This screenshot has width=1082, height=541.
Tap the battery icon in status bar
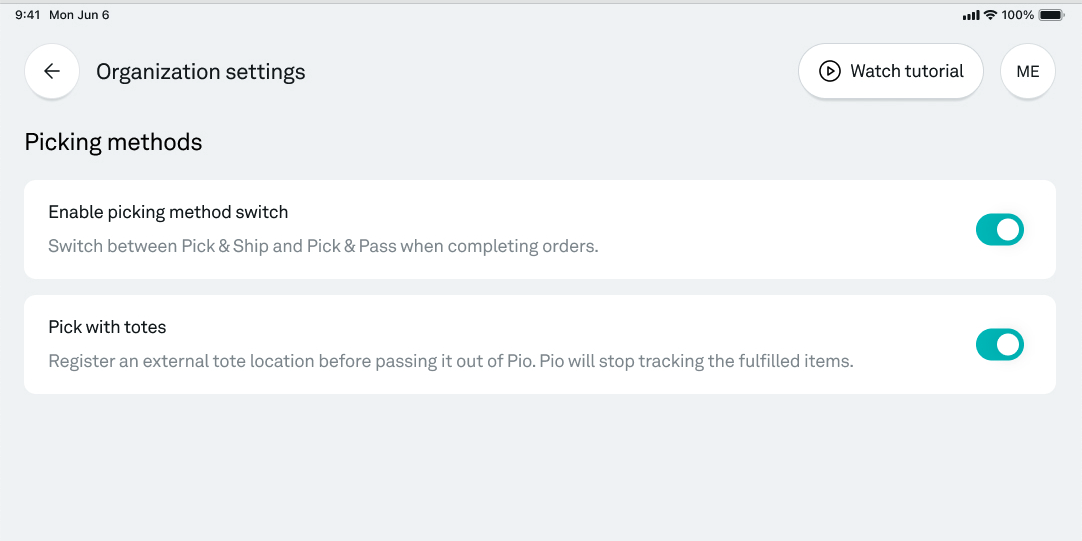coord(1052,14)
